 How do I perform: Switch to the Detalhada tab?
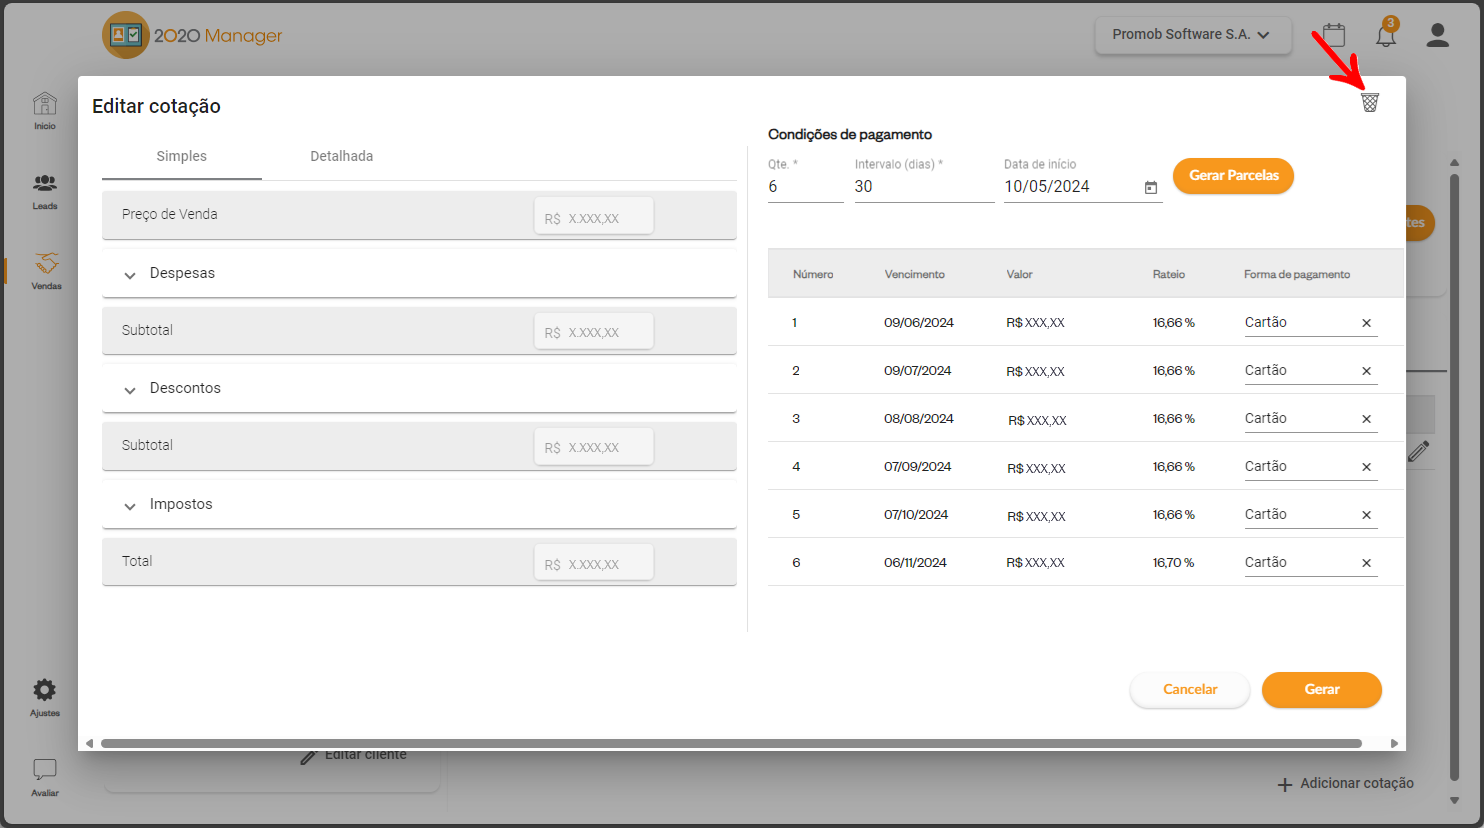(342, 157)
